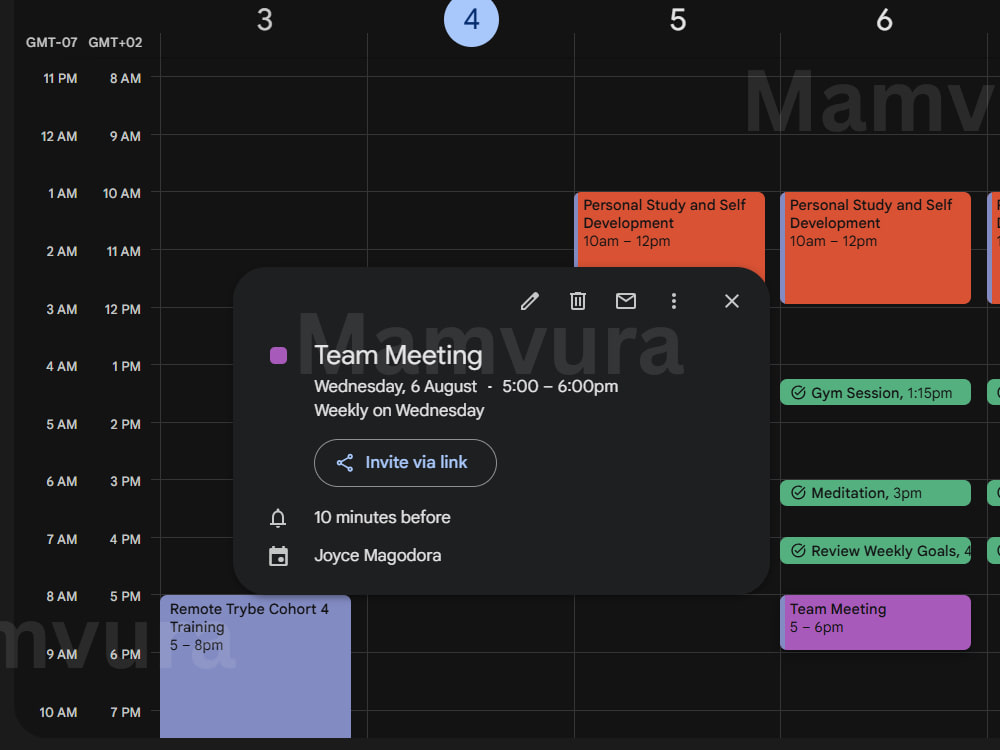
Task: Select day 4 in the header
Action: 471,20
